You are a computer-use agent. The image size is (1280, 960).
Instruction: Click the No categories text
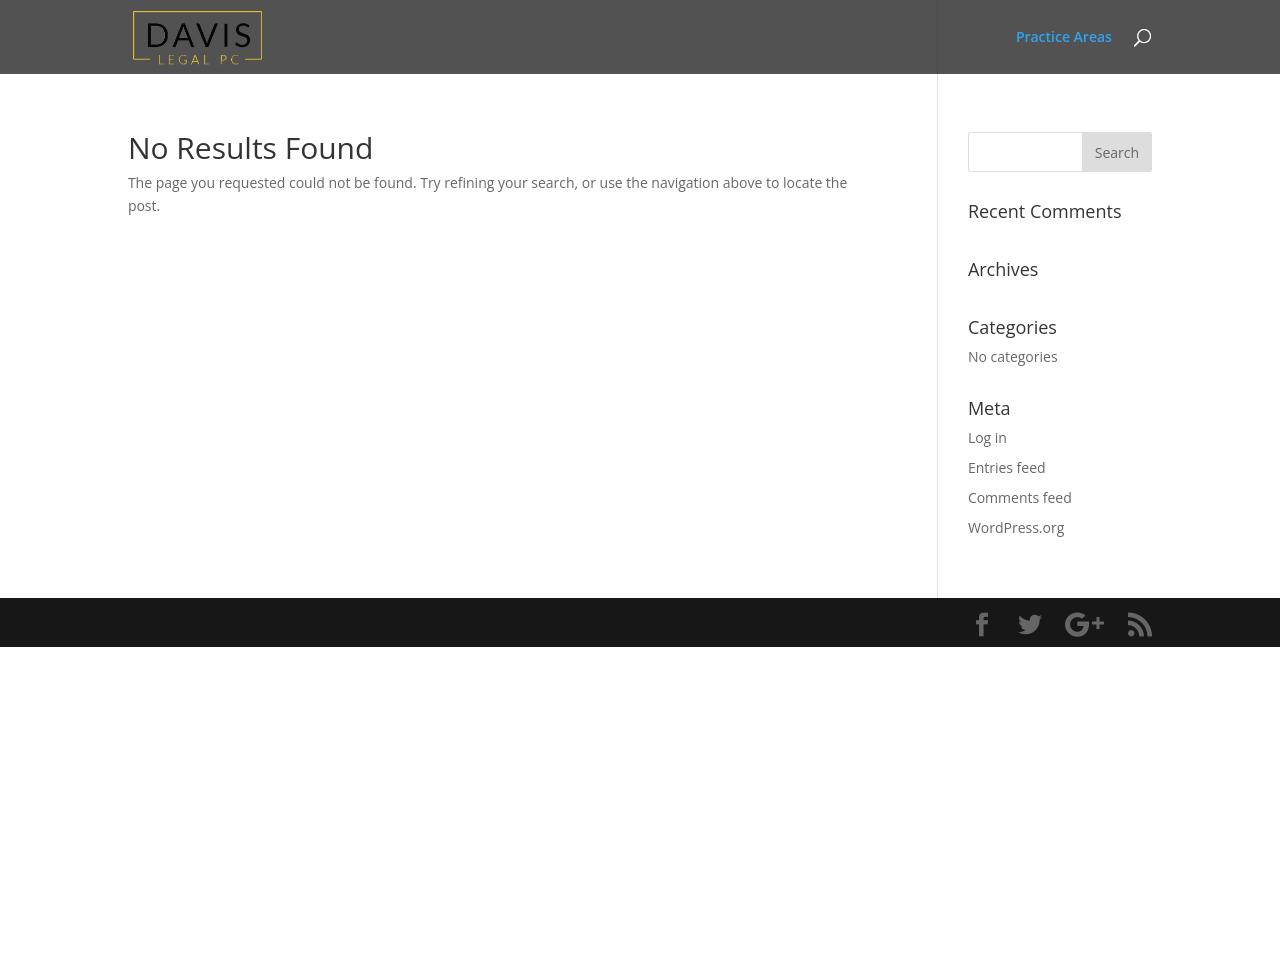click(x=1012, y=357)
